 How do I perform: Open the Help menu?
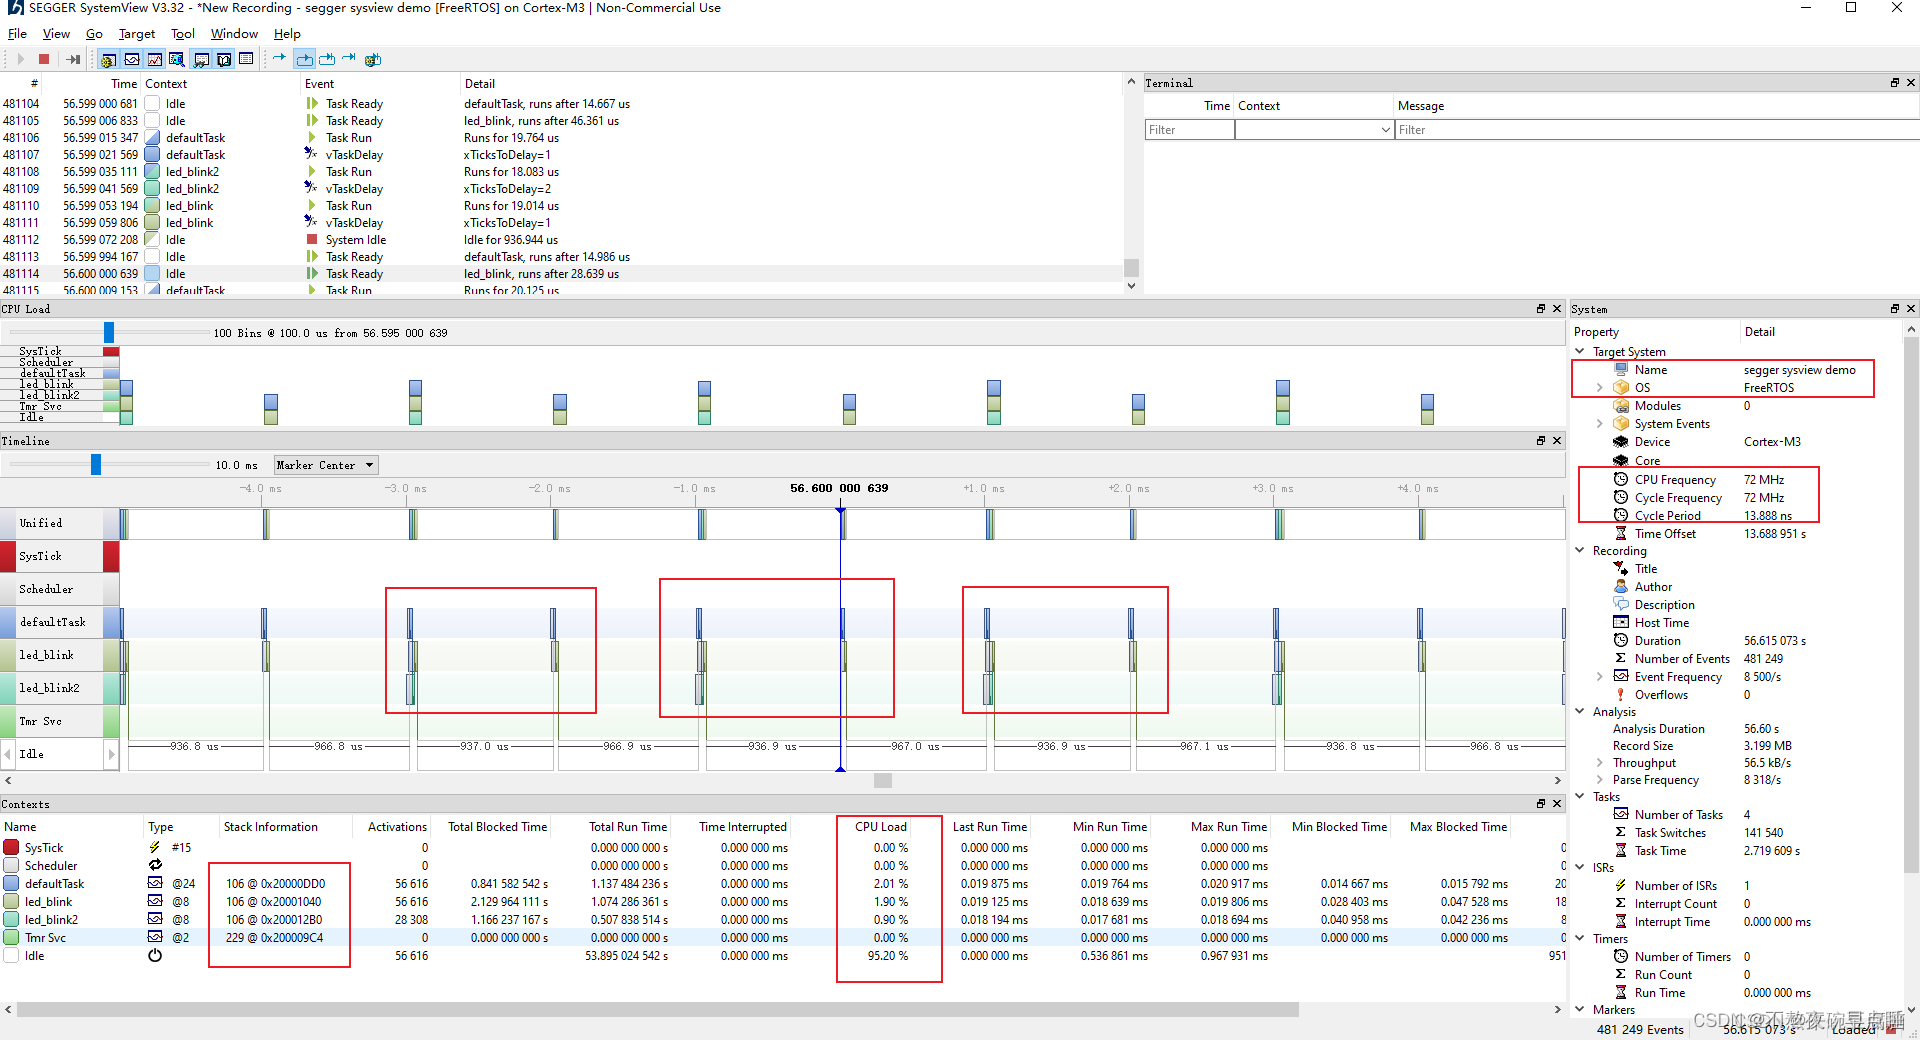(x=287, y=33)
